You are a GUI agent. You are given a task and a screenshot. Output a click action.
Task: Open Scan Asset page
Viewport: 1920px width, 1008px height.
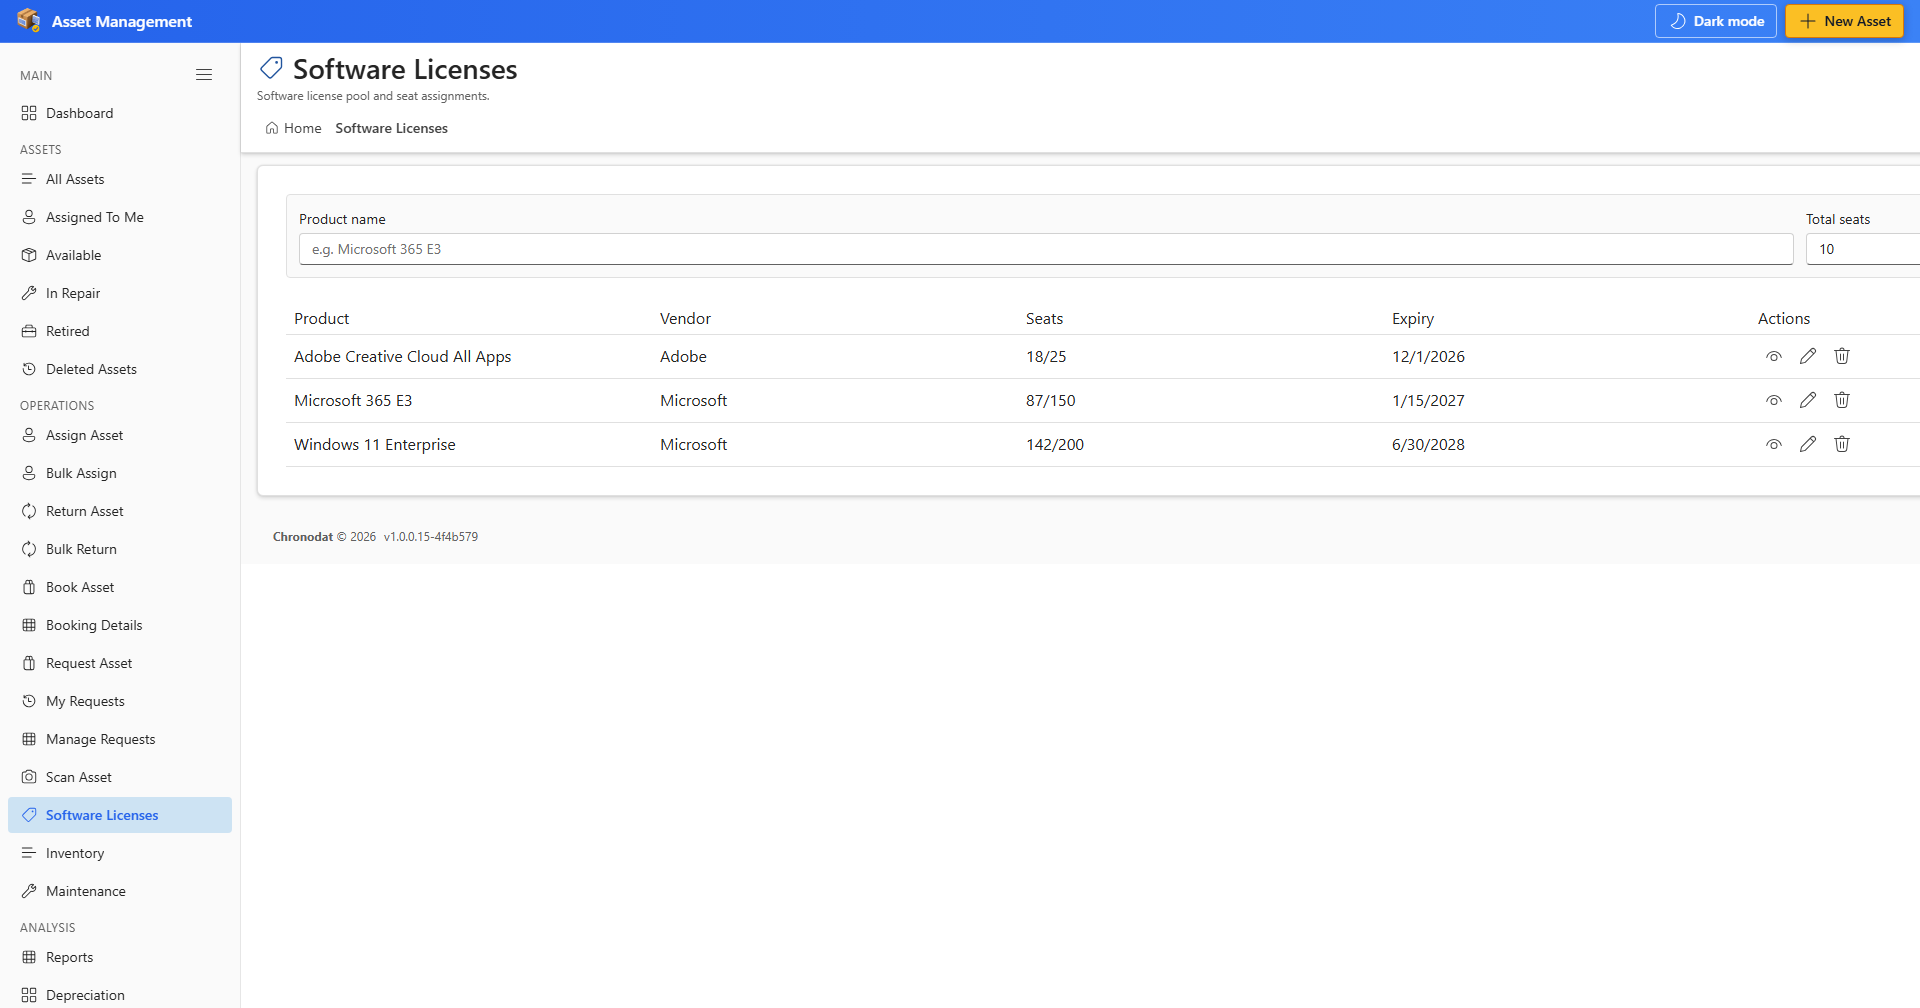click(x=120, y=777)
